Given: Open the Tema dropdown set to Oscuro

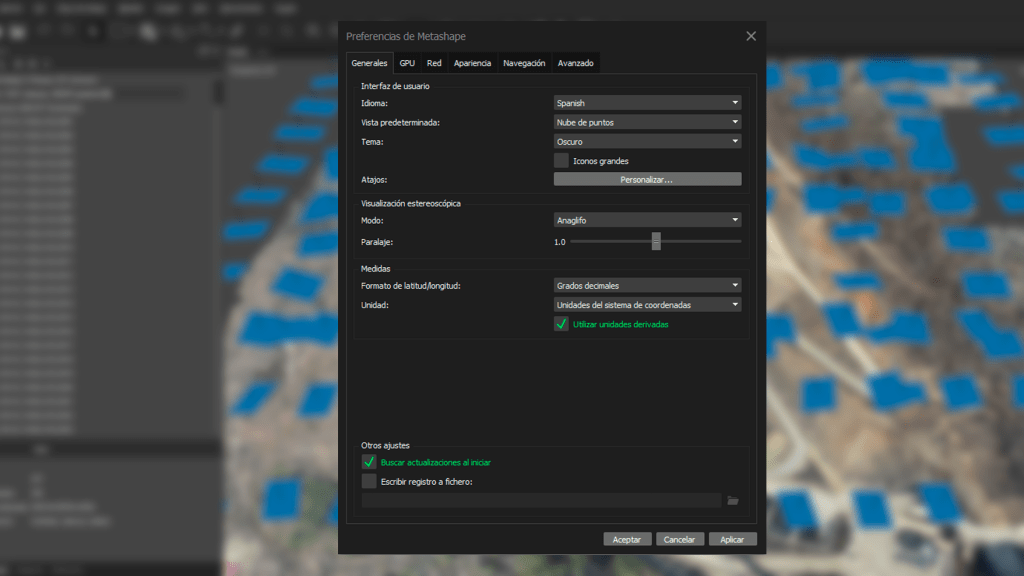Looking at the screenshot, I should tap(647, 142).
